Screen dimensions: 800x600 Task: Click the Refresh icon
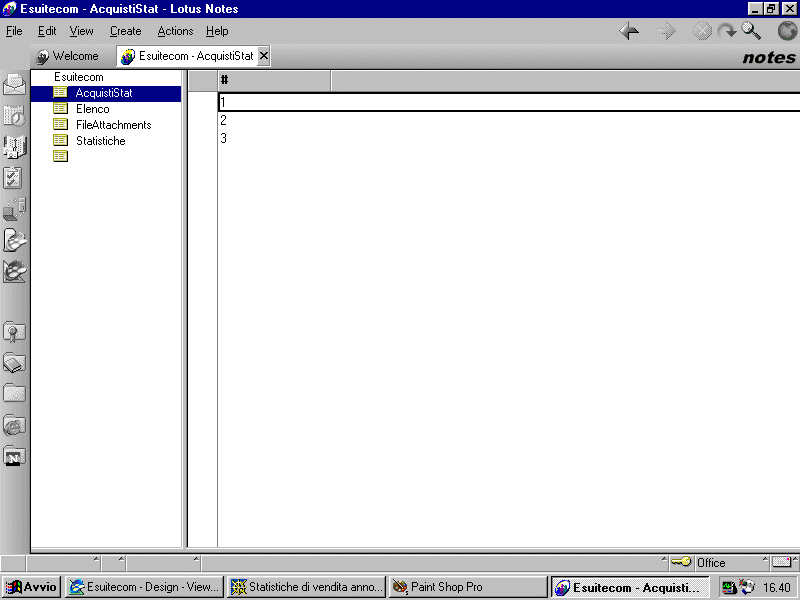(727, 32)
